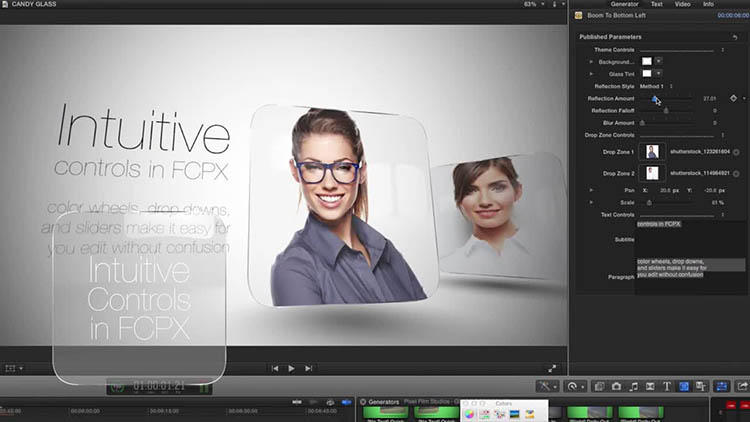Click the full-screen viewer arrows icon

(x=552, y=368)
